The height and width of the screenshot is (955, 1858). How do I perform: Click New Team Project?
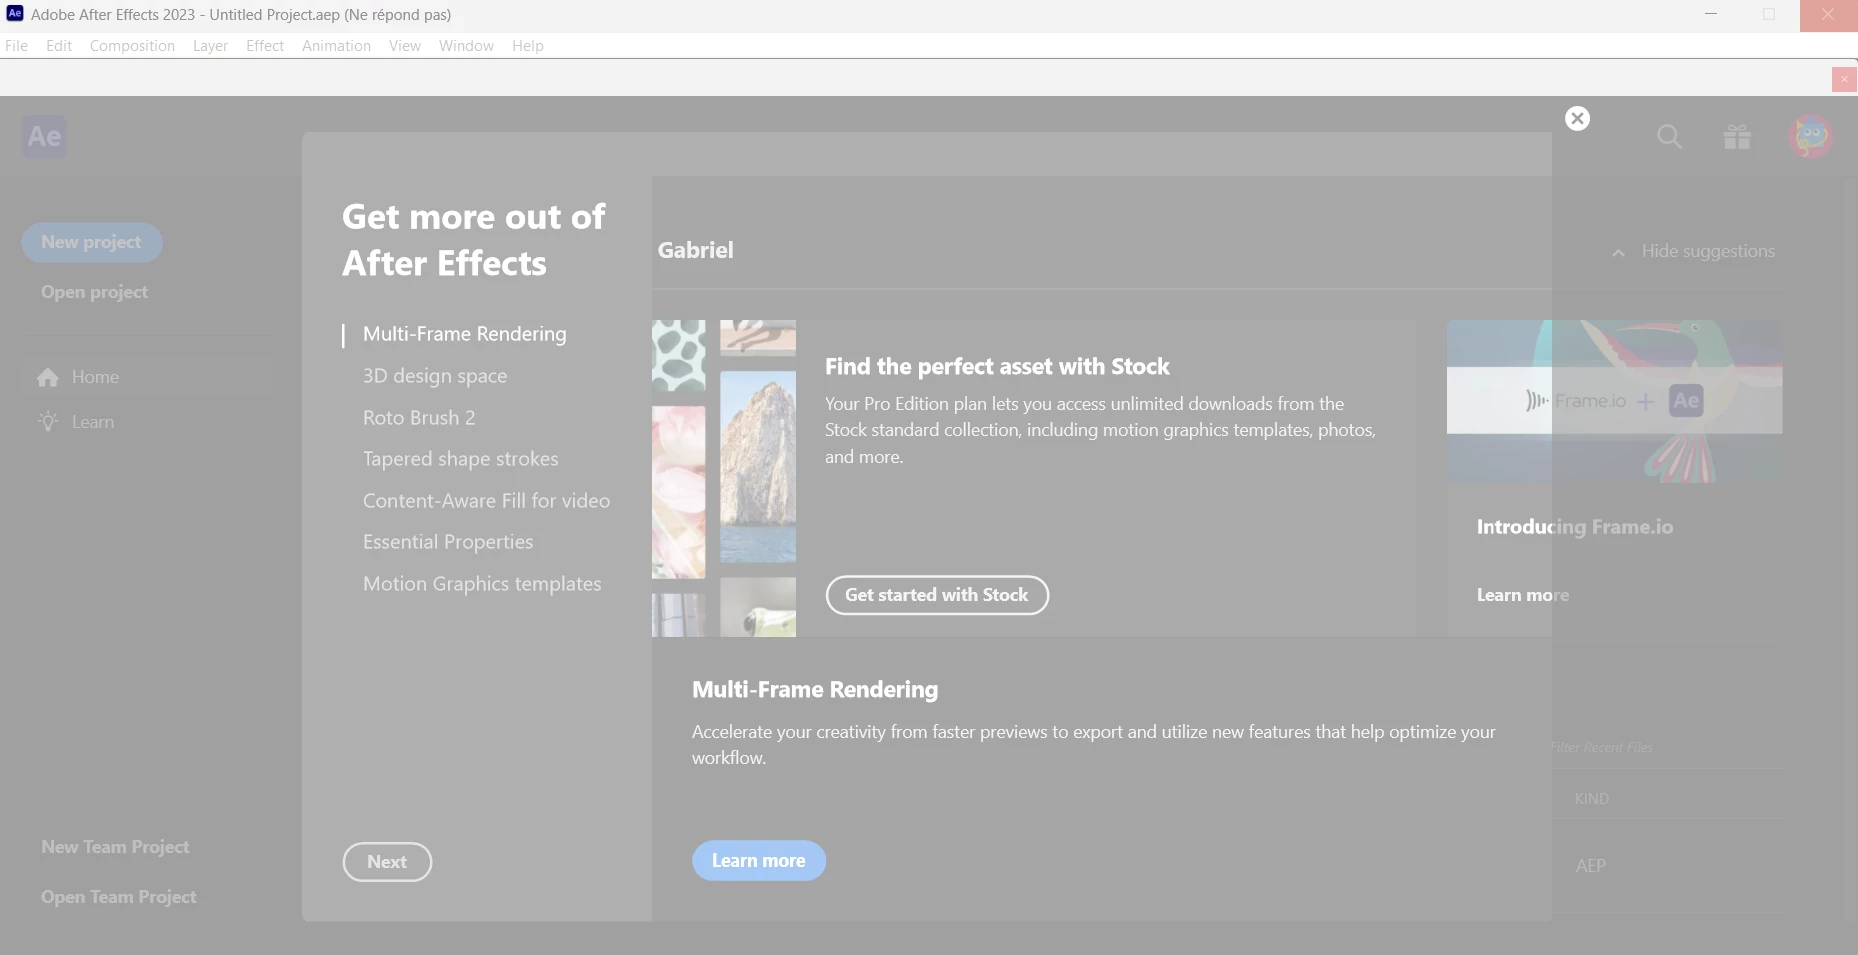click(x=115, y=847)
